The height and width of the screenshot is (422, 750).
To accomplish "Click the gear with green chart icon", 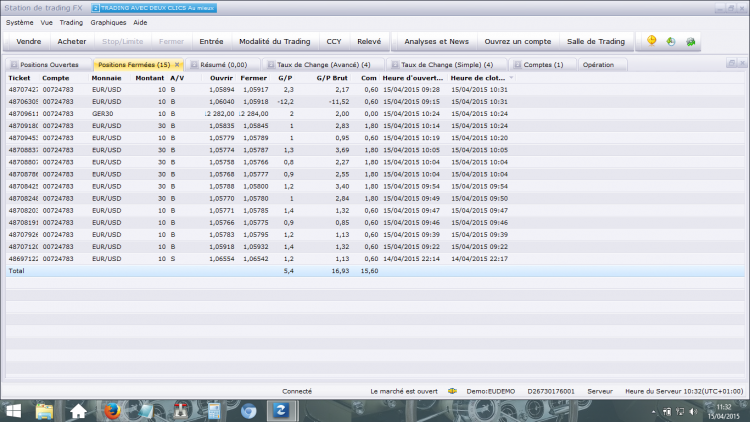I will click(691, 42).
